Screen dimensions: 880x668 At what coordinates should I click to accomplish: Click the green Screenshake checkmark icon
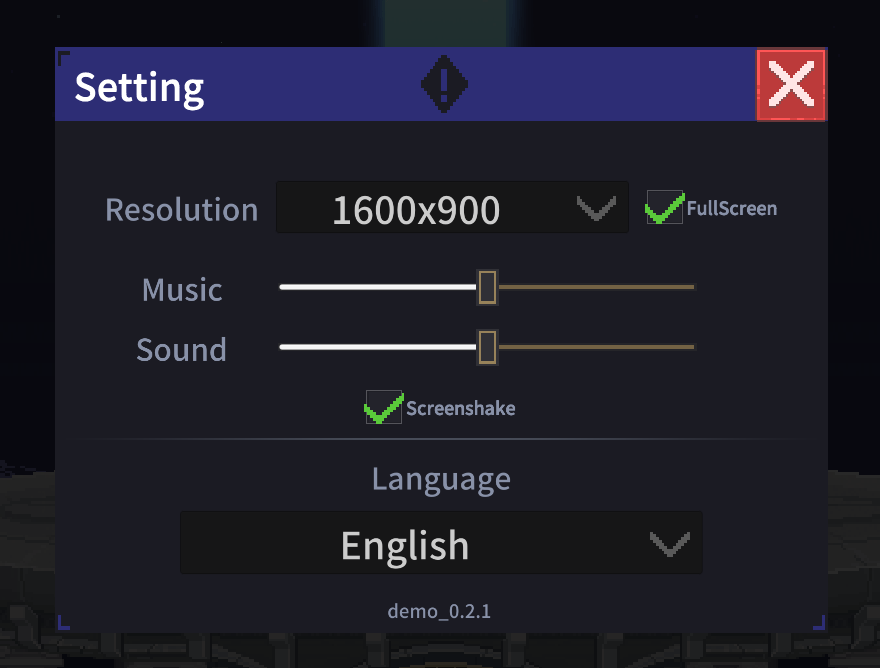(x=383, y=408)
